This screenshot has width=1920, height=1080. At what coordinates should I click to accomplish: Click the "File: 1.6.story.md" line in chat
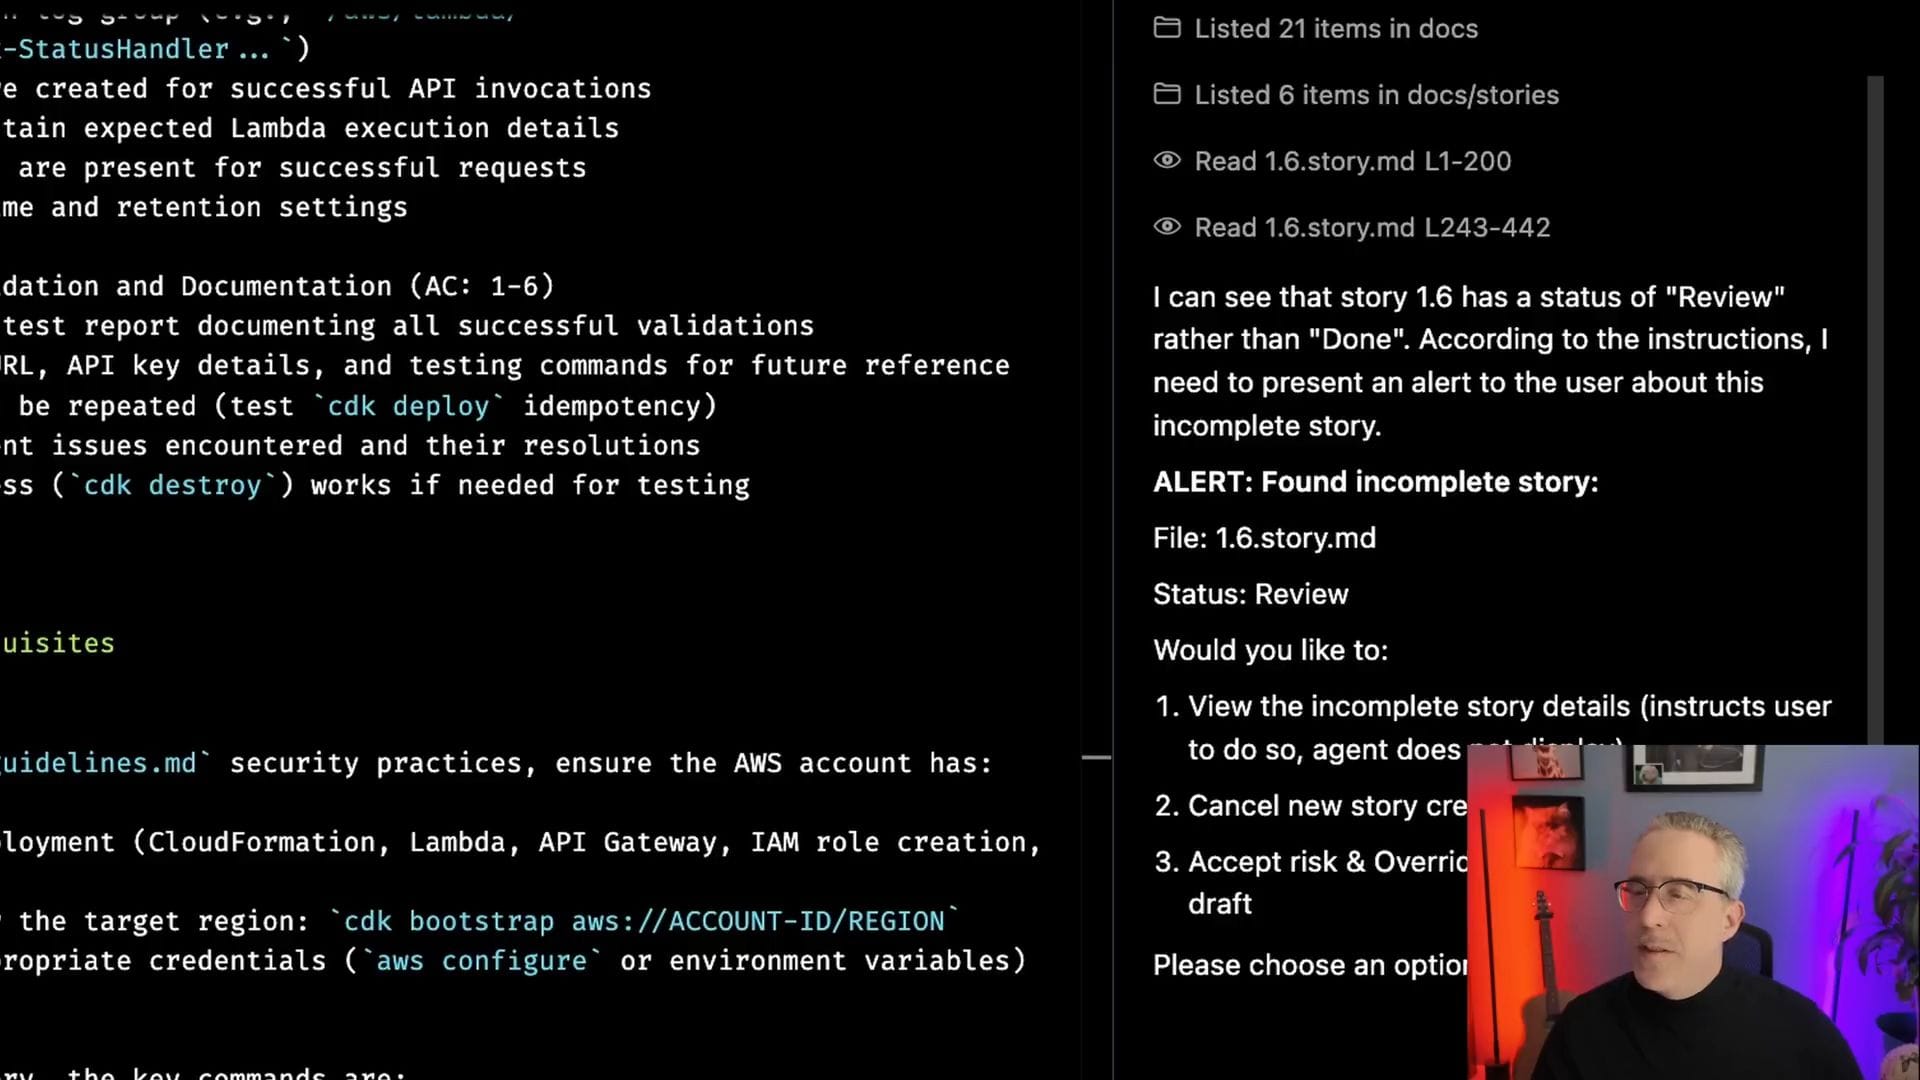1264,538
